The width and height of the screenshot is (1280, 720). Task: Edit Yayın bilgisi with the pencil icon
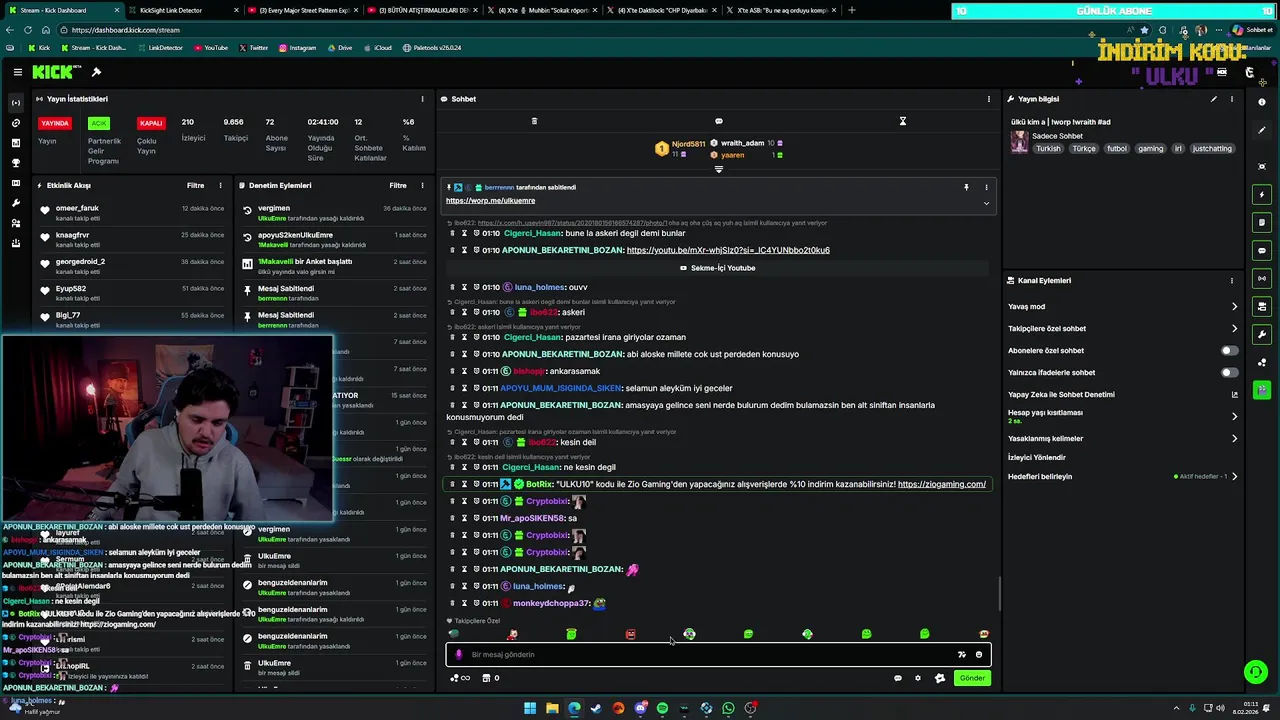pyautogui.click(x=1214, y=99)
